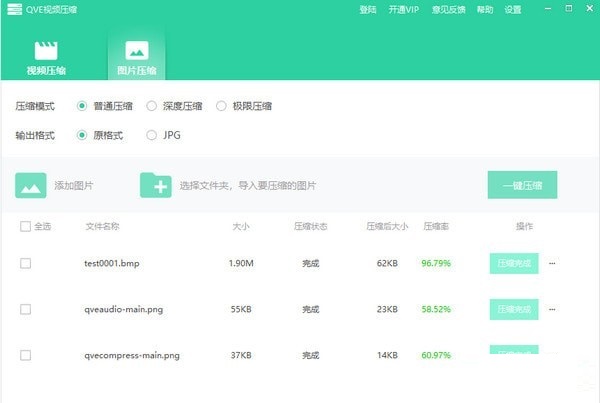Open the help (帮助) menu
600x403 pixels.
coord(485,10)
